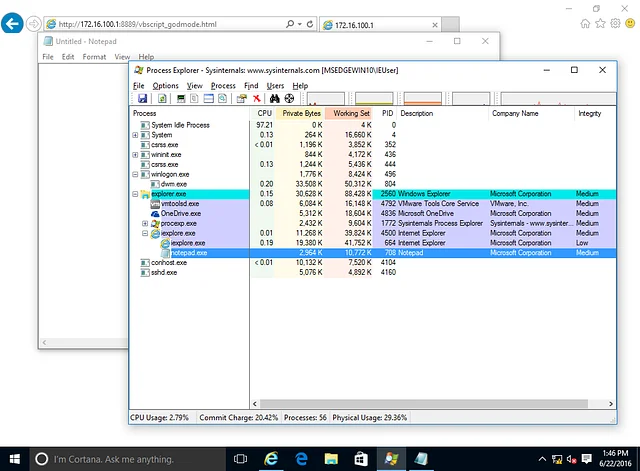Open the Options menu in Process Explorer
Viewport: 640px width, 471px height.
[x=165, y=86]
